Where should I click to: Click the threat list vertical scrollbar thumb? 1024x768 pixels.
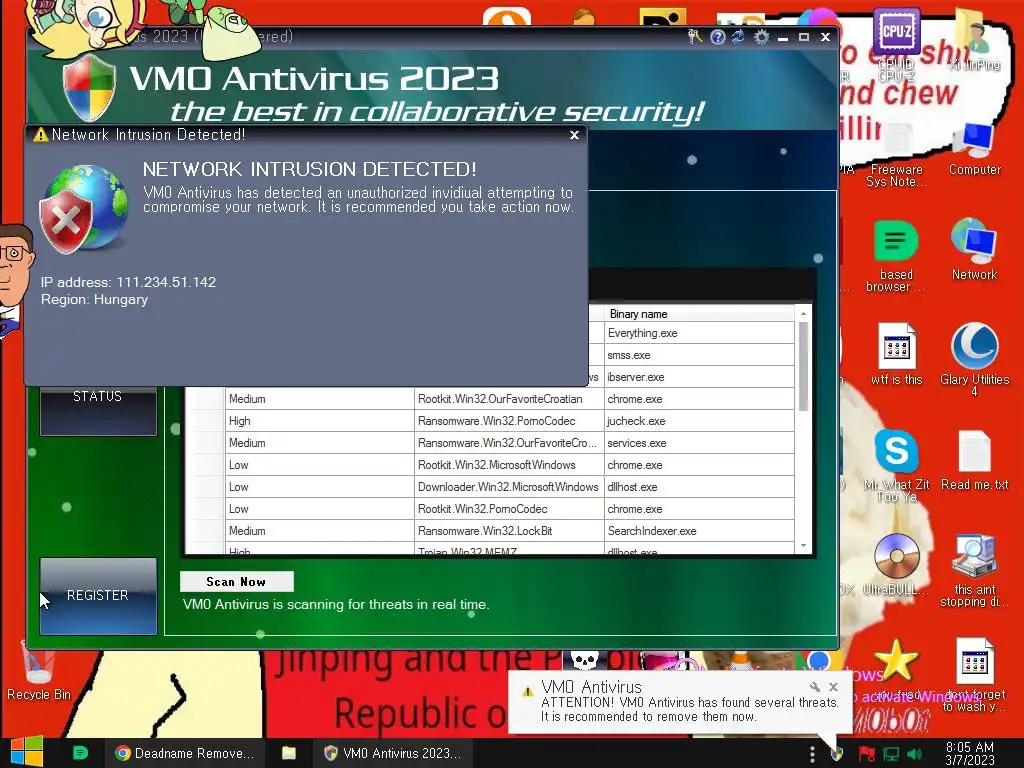pyautogui.click(x=803, y=366)
